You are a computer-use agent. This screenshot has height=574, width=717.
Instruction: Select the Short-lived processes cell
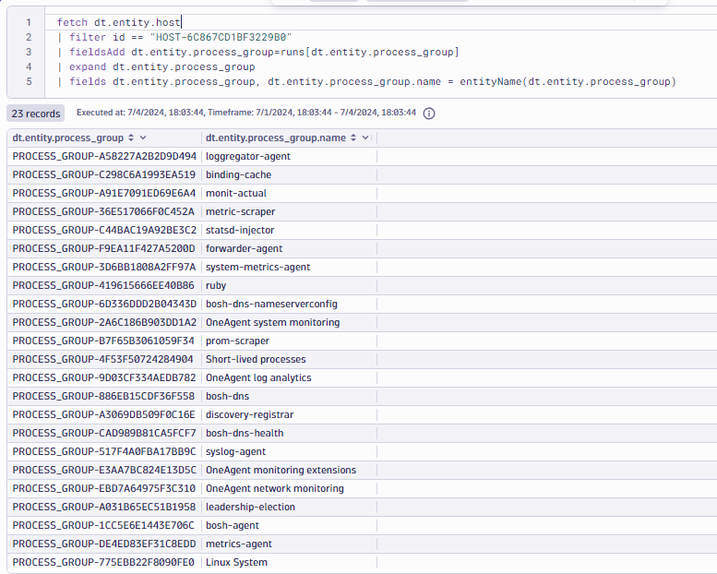[x=255, y=359]
